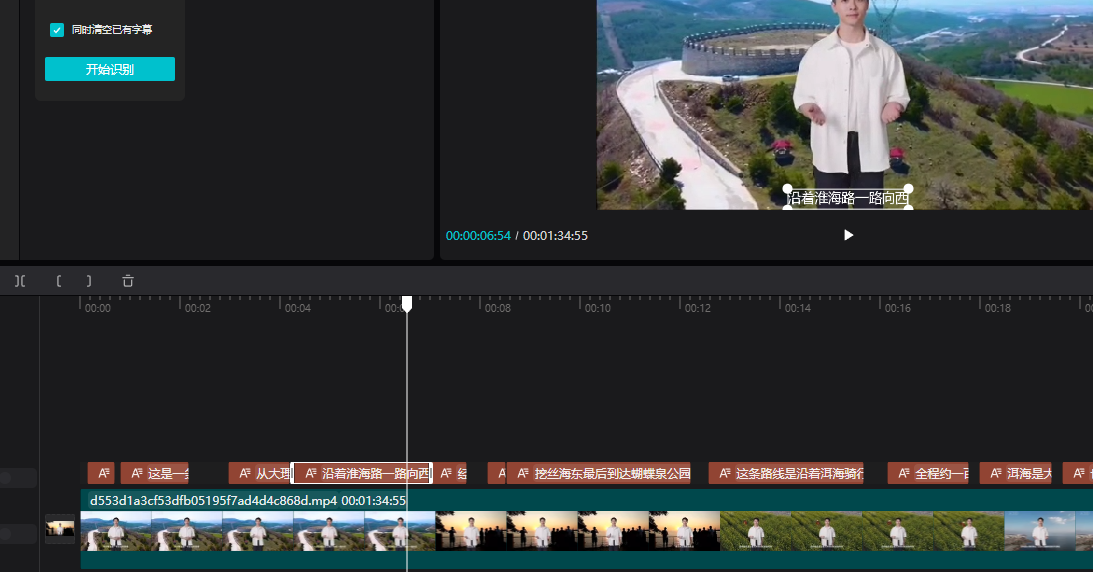Select the 从大理 subtitle clip

pyautogui.click(x=261, y=474)
